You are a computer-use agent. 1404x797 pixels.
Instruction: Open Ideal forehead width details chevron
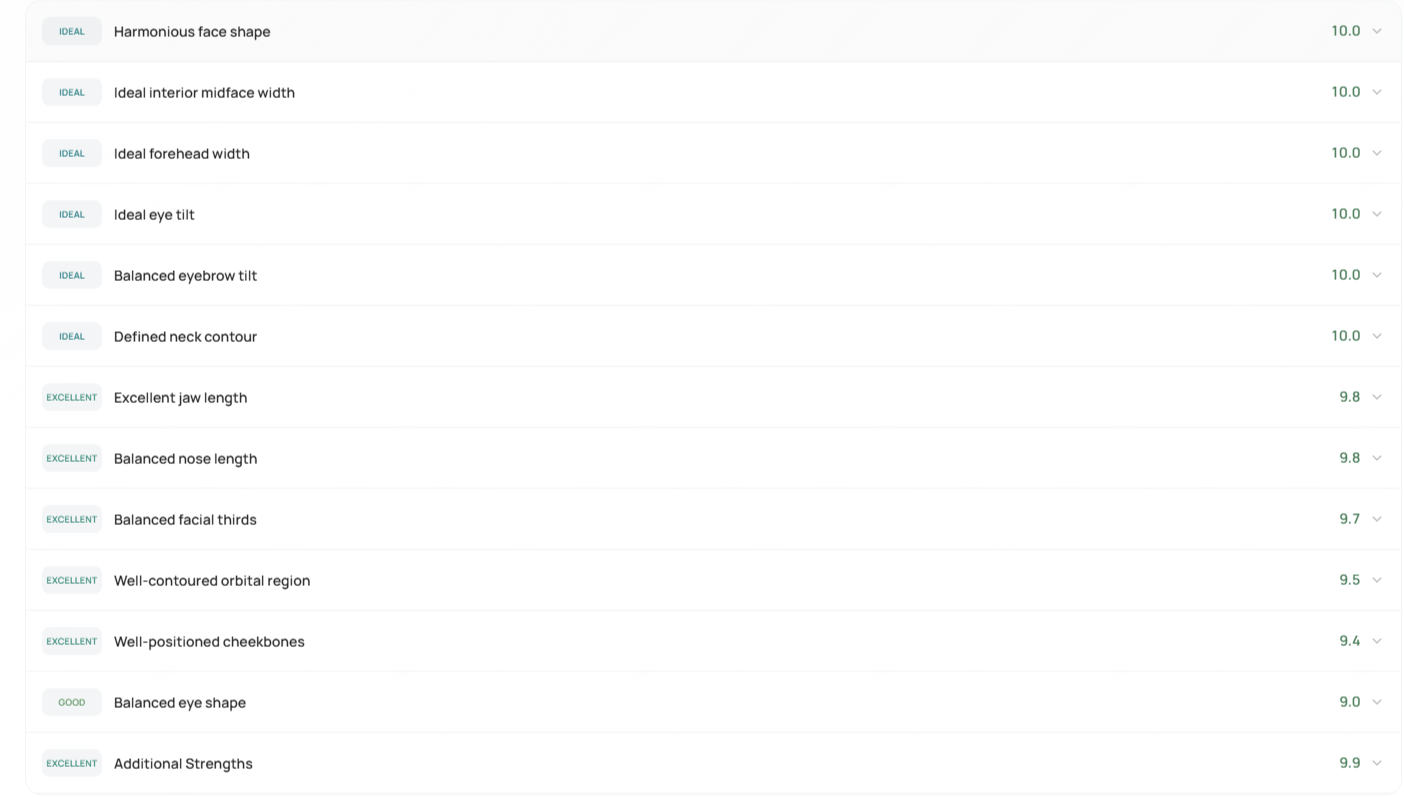click(x=1377, y=153)
